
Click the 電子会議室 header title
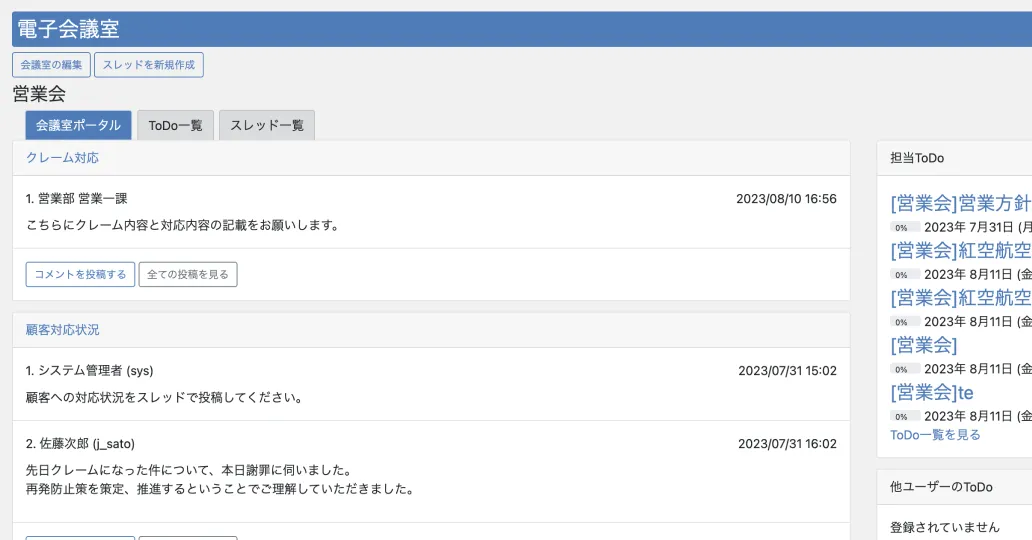coord(68,29)
